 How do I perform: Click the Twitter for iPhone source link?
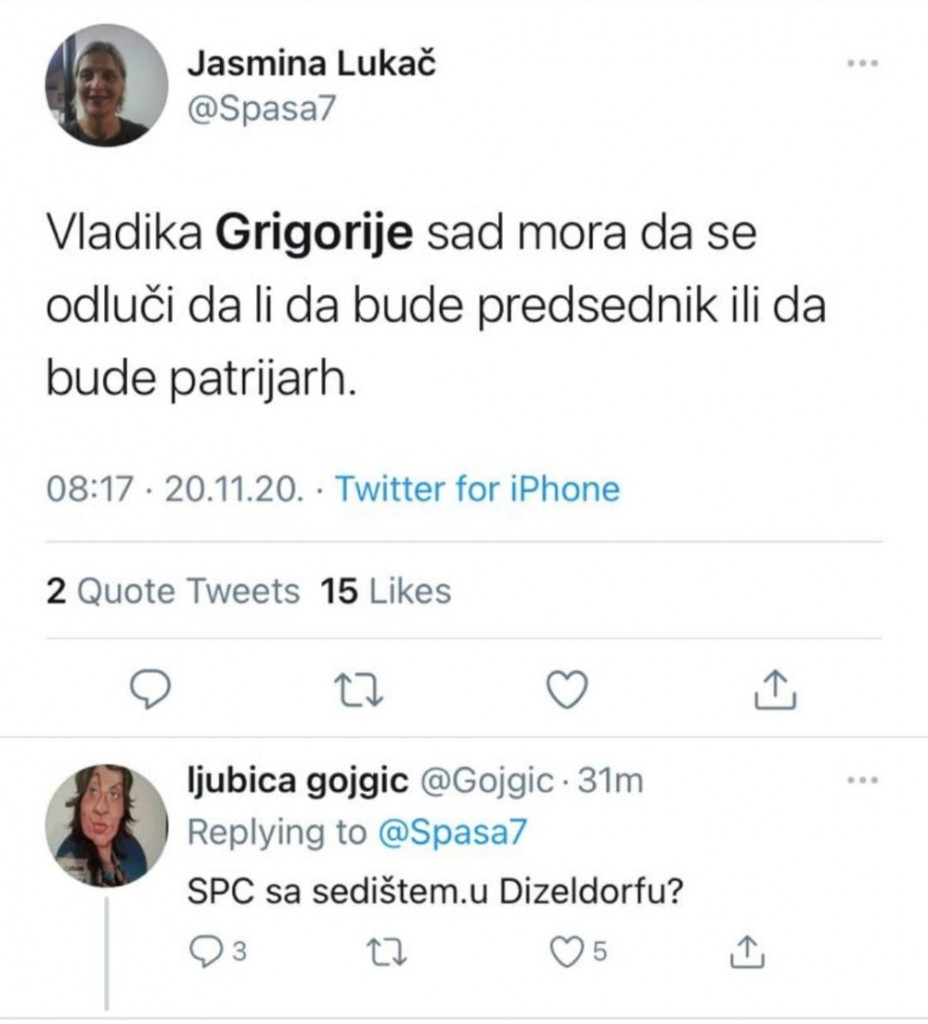click(477, 489)
